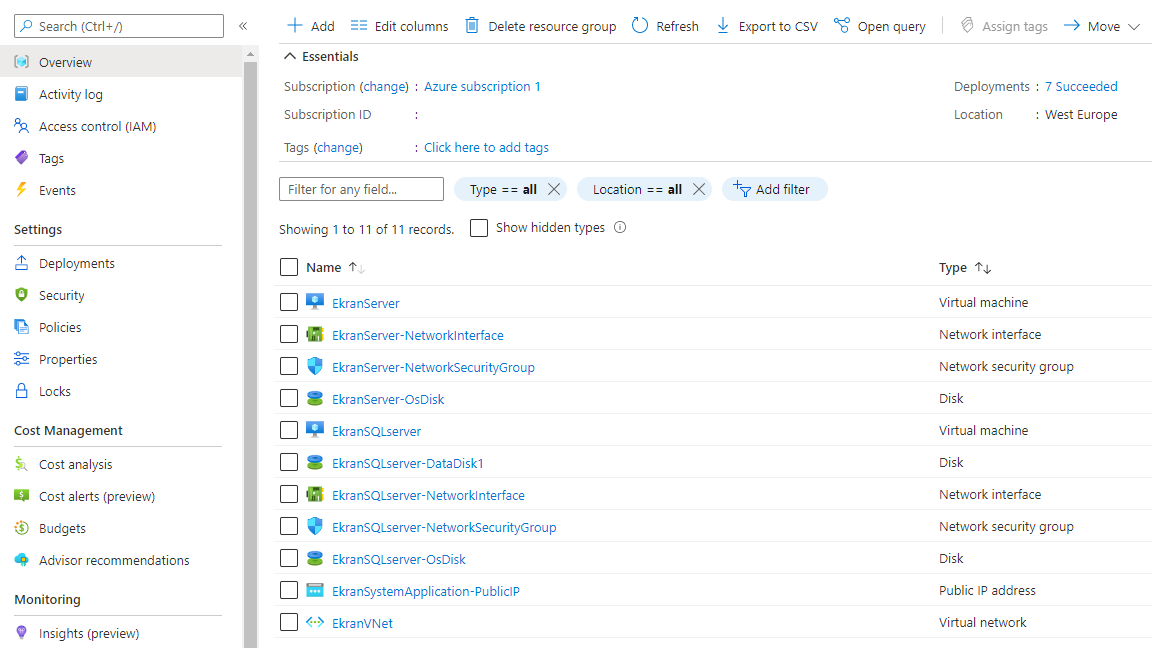The width and height of the screenshot is (1152, 648).
Task: Click the Add filter button
Action: click(774, 189)
